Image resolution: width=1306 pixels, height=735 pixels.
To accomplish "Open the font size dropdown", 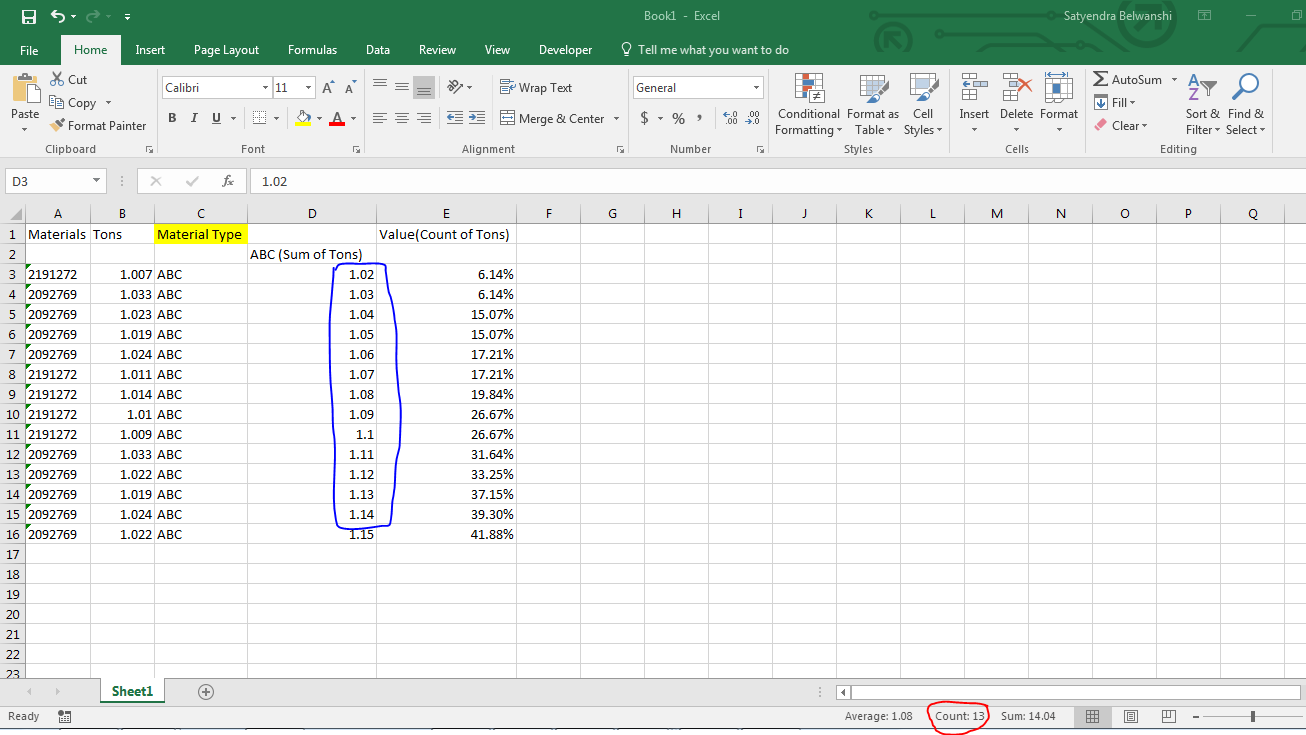I will pos(308,88).
